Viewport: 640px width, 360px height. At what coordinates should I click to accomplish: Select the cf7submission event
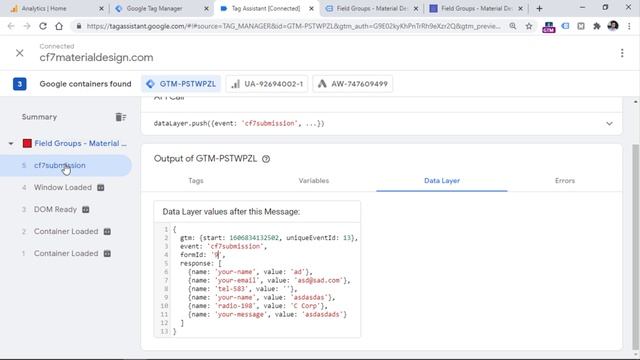[x=65, y=165]
